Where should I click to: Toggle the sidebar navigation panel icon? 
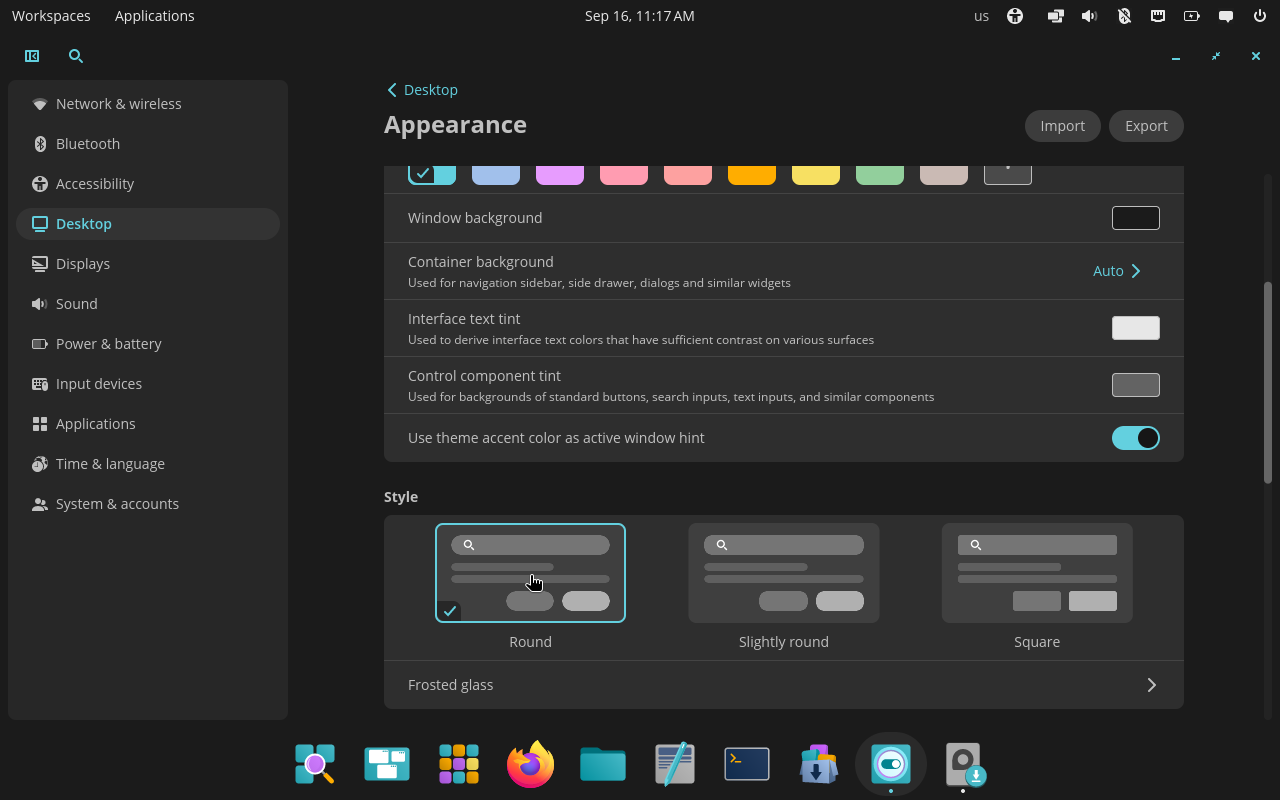click(32, 56)
